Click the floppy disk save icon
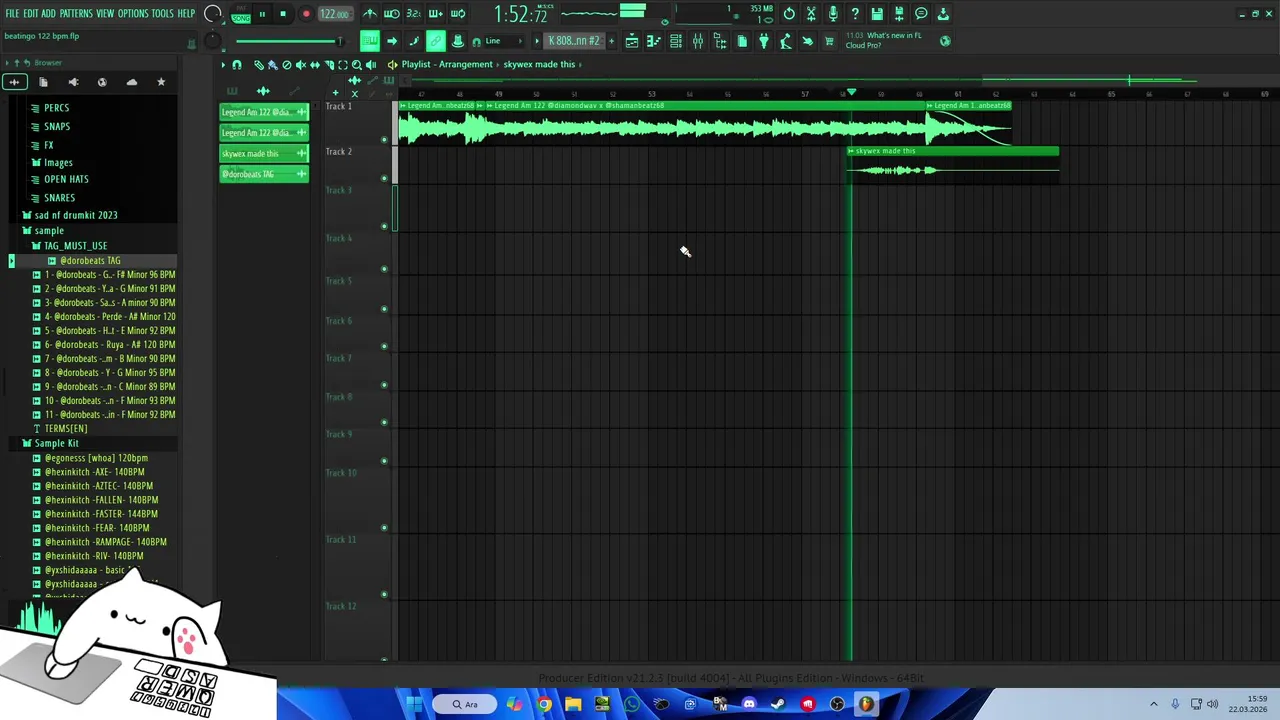This screenshot has height=720, width=1280. pos(876,14)
